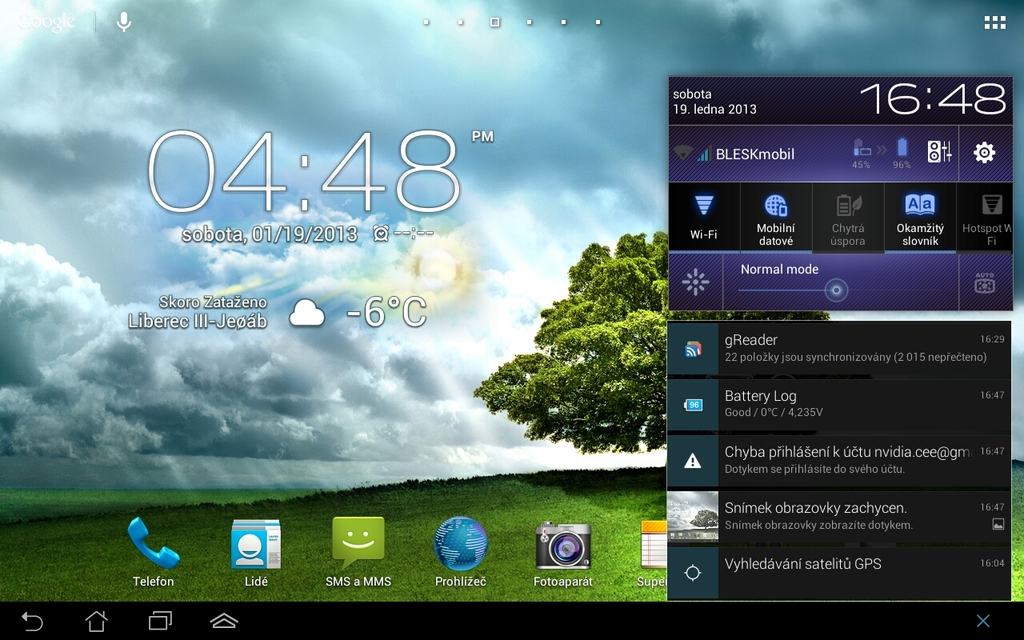
Task: Disable the Mobilní datové data connection
Action: tap(776, 217)
